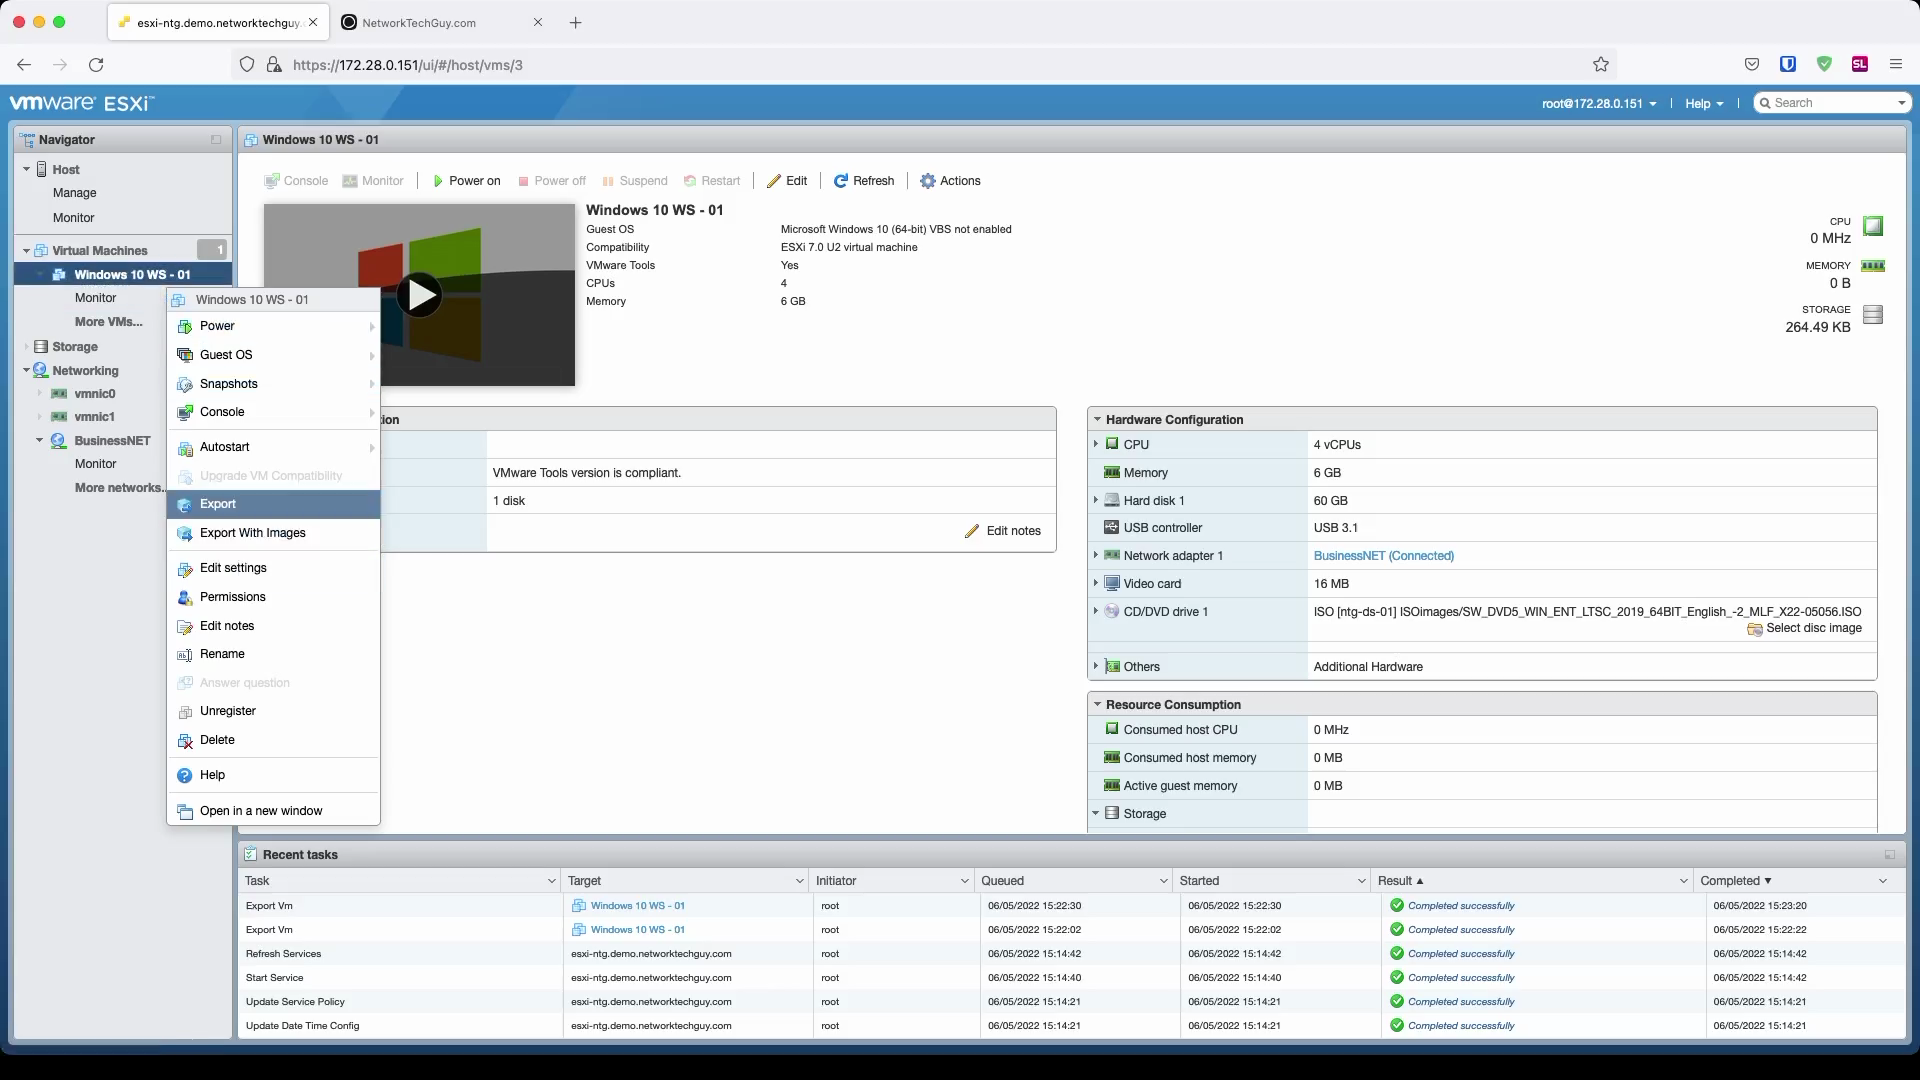Click the vmnic0 adapter icon
Viewport: 1920px width, 1080px height.
coord(60,394)
